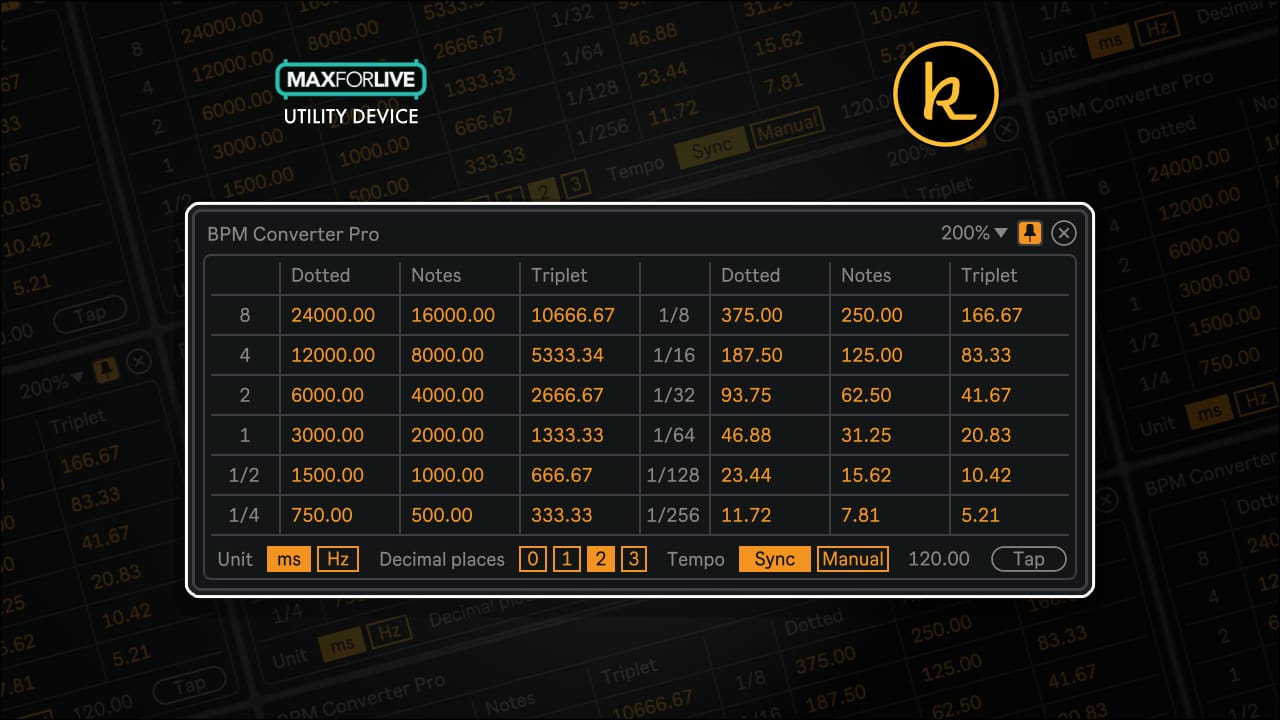Select dotted value 1500.00
The width and height of the screenshot is (1280, 720).
(327, 475)
